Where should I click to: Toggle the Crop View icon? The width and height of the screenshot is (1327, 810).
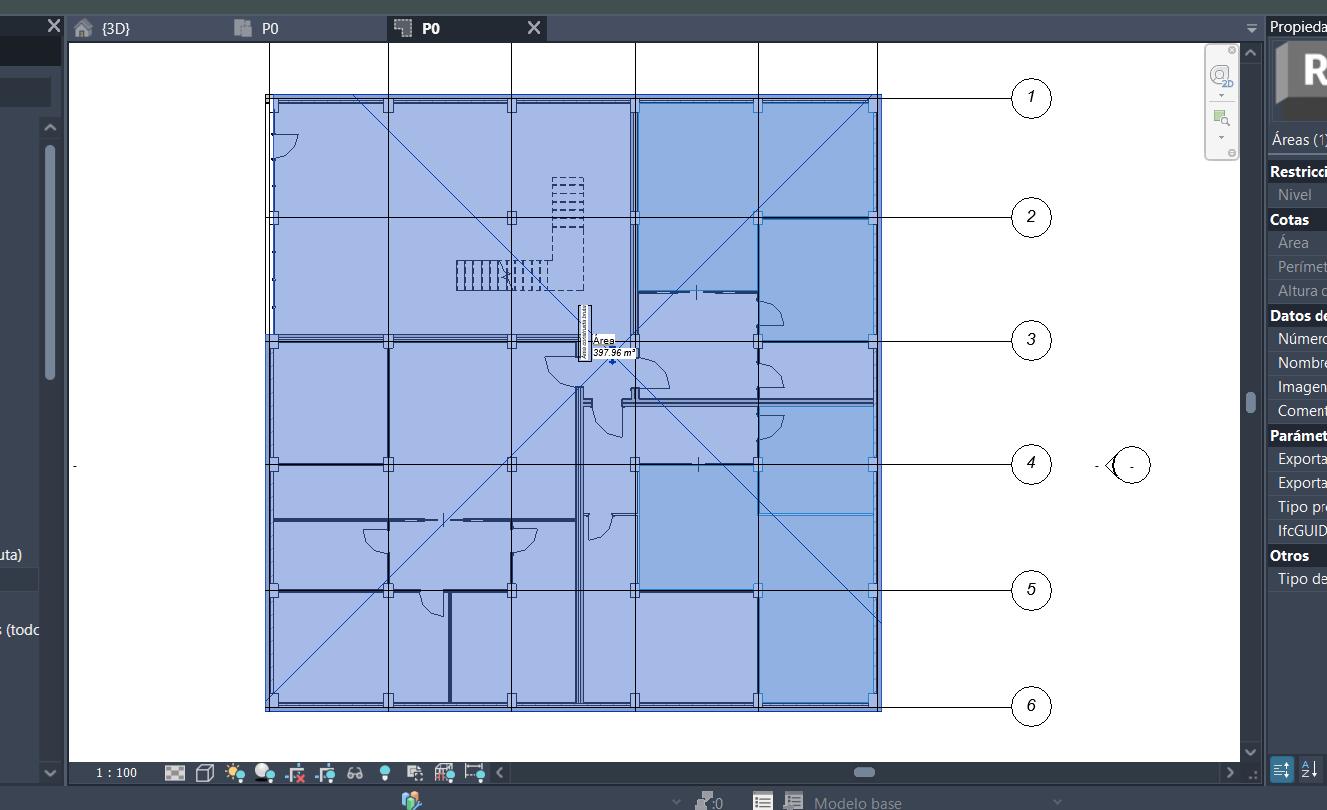coord(295,772)
